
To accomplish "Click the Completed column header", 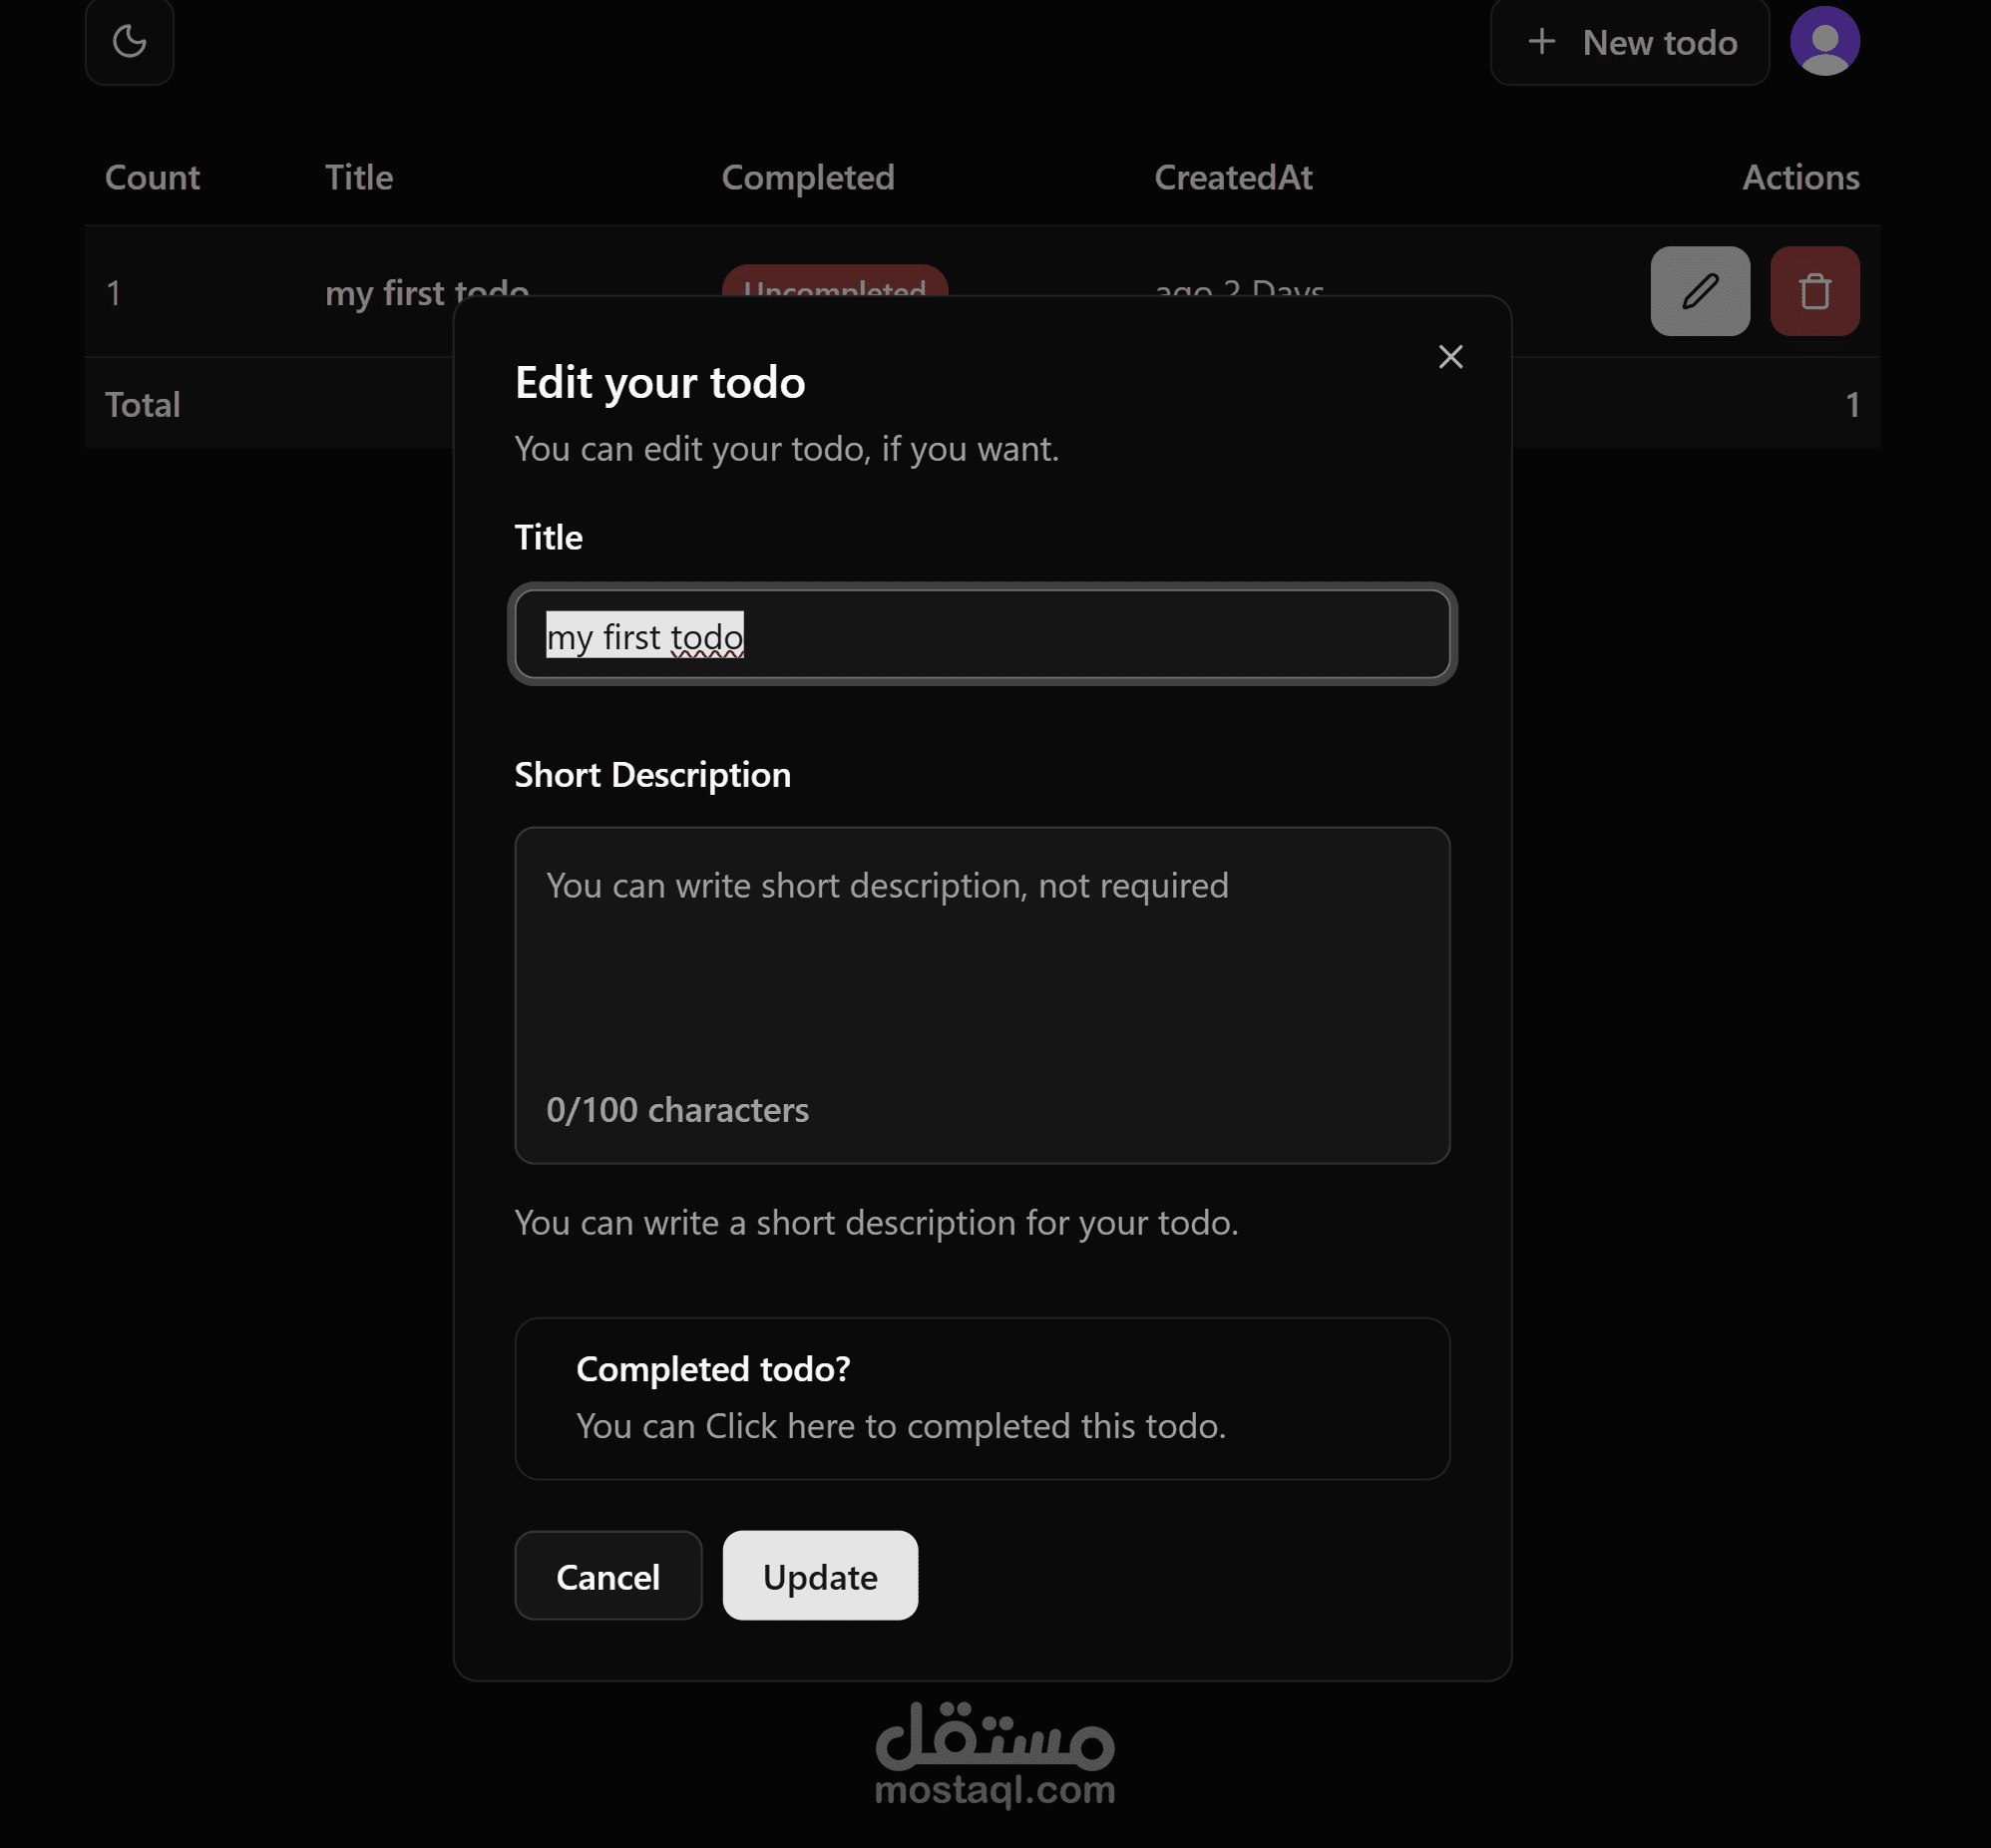I will coord(807,177).
